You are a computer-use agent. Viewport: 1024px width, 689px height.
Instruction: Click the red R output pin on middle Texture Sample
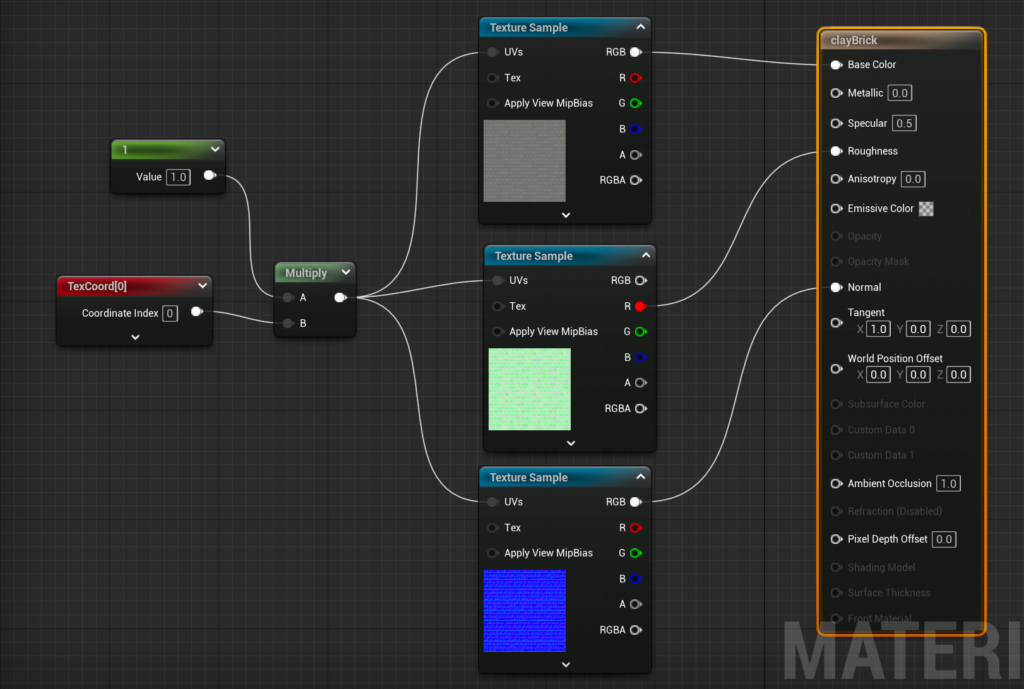tap(640, 306)
